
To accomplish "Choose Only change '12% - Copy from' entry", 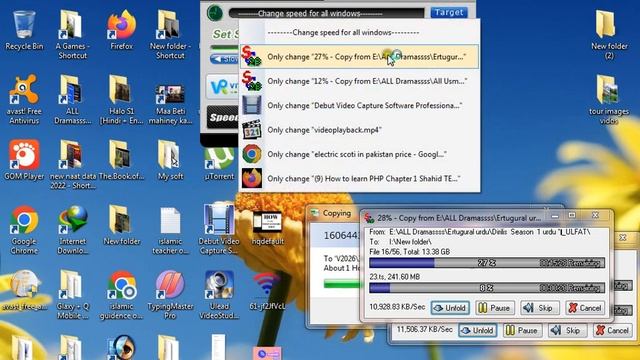I will pos(360,81).
